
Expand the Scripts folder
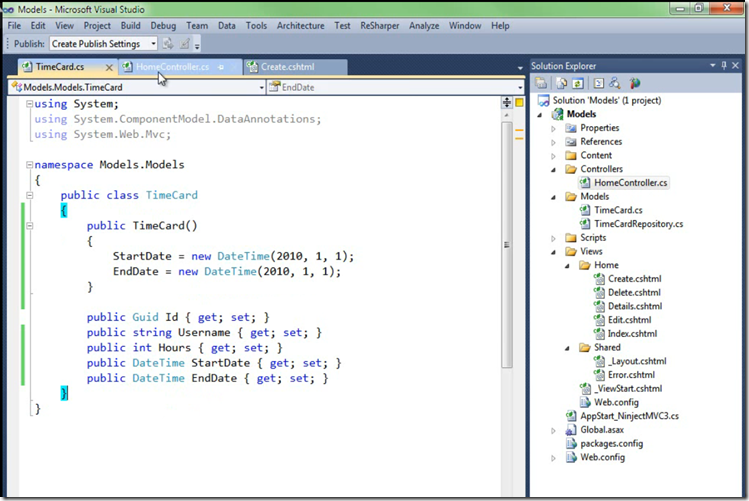[554, 238]
